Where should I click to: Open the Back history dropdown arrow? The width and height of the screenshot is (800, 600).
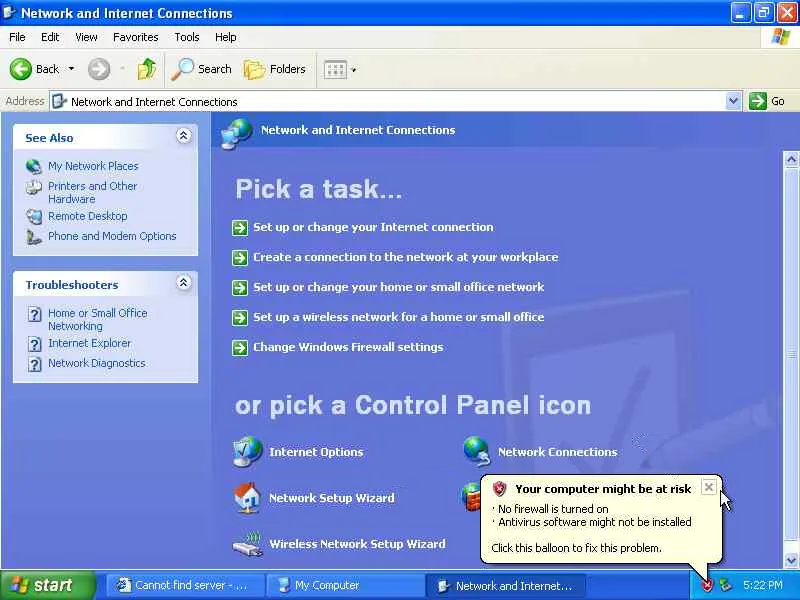pyautogui.click(x=71, y=69)
